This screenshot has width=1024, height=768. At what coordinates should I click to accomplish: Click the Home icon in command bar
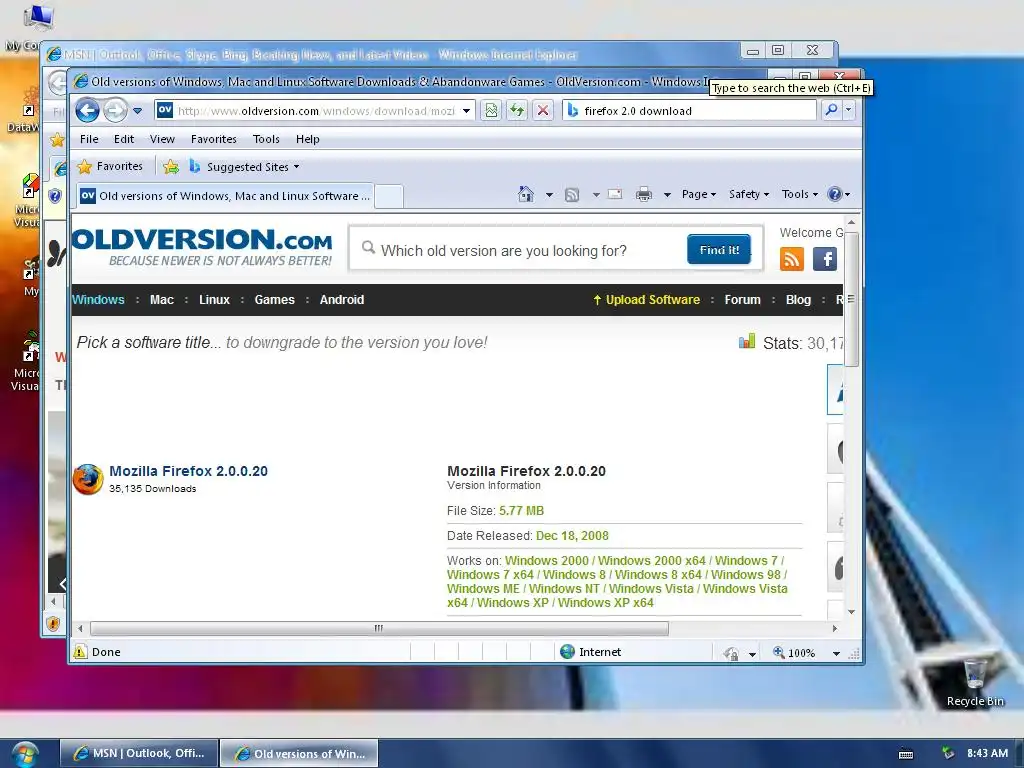tap(526, 194)
